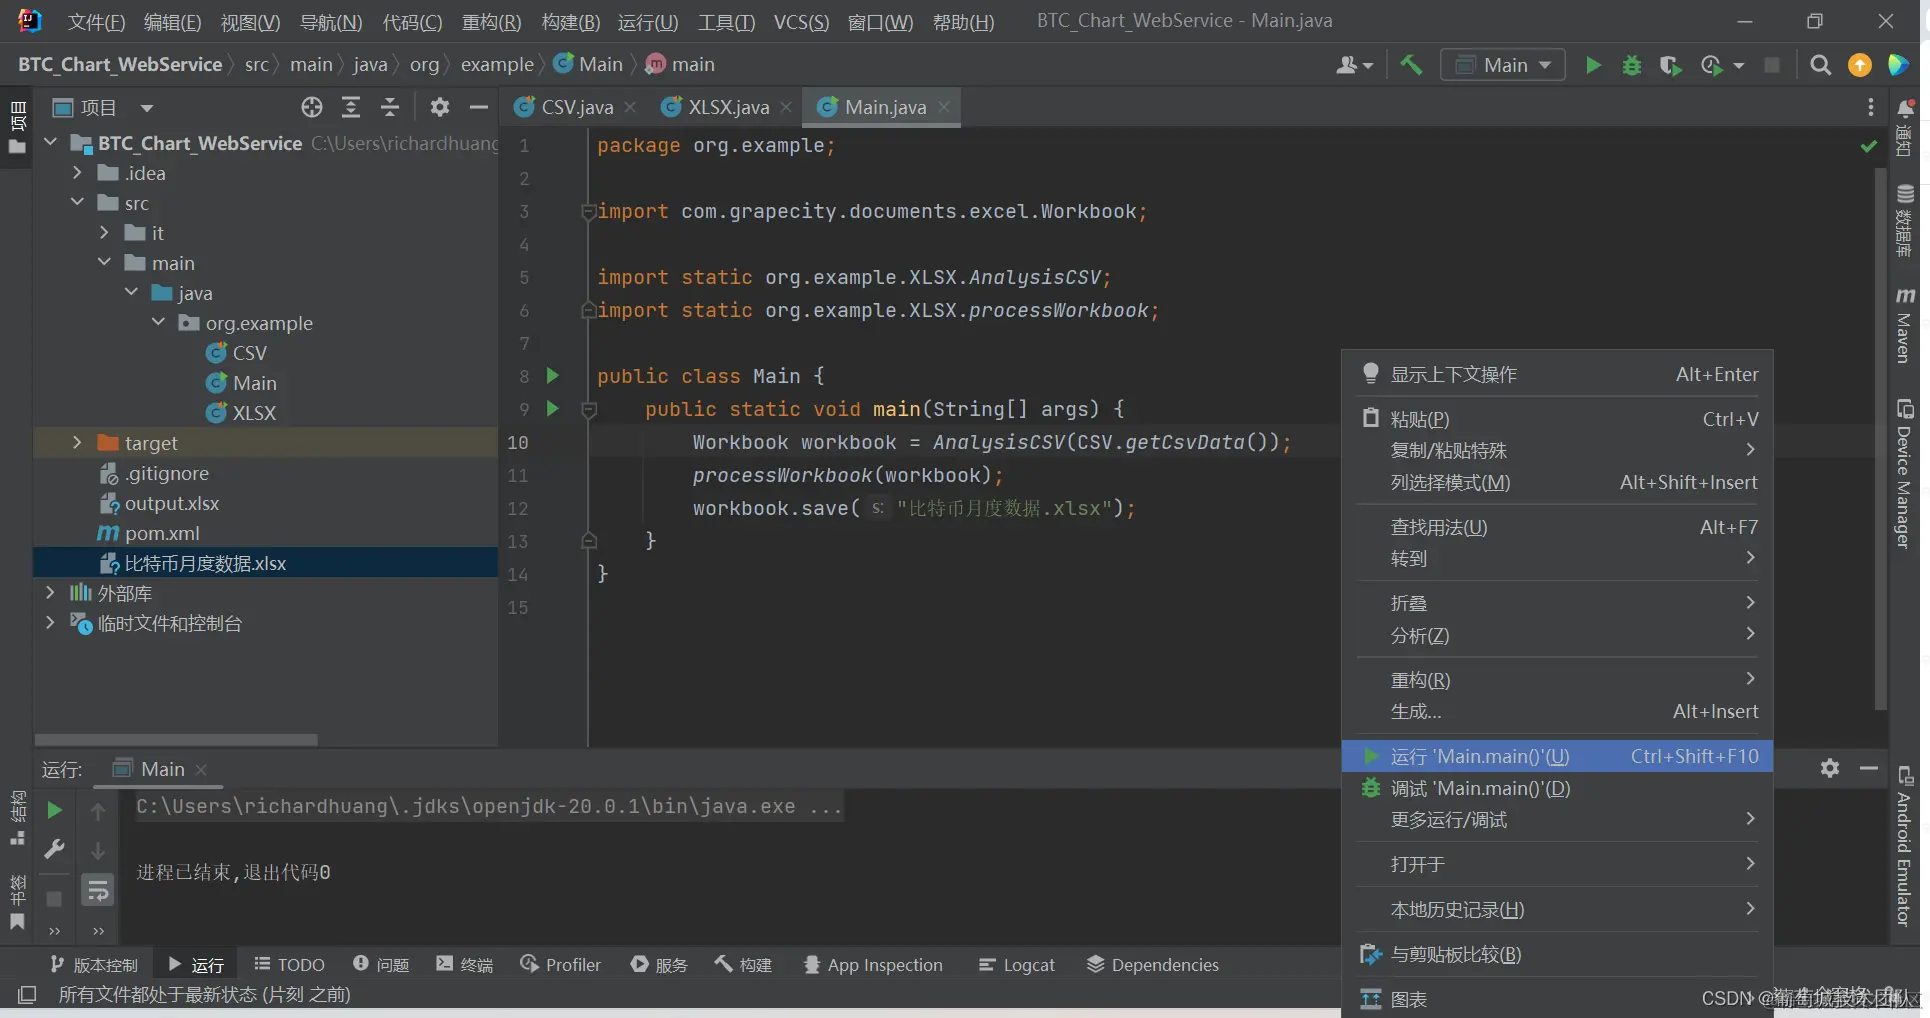This screenshot has width=1930, height=1018.
Task: Open the Dependencies tool window
Action: coord(1153,964)
